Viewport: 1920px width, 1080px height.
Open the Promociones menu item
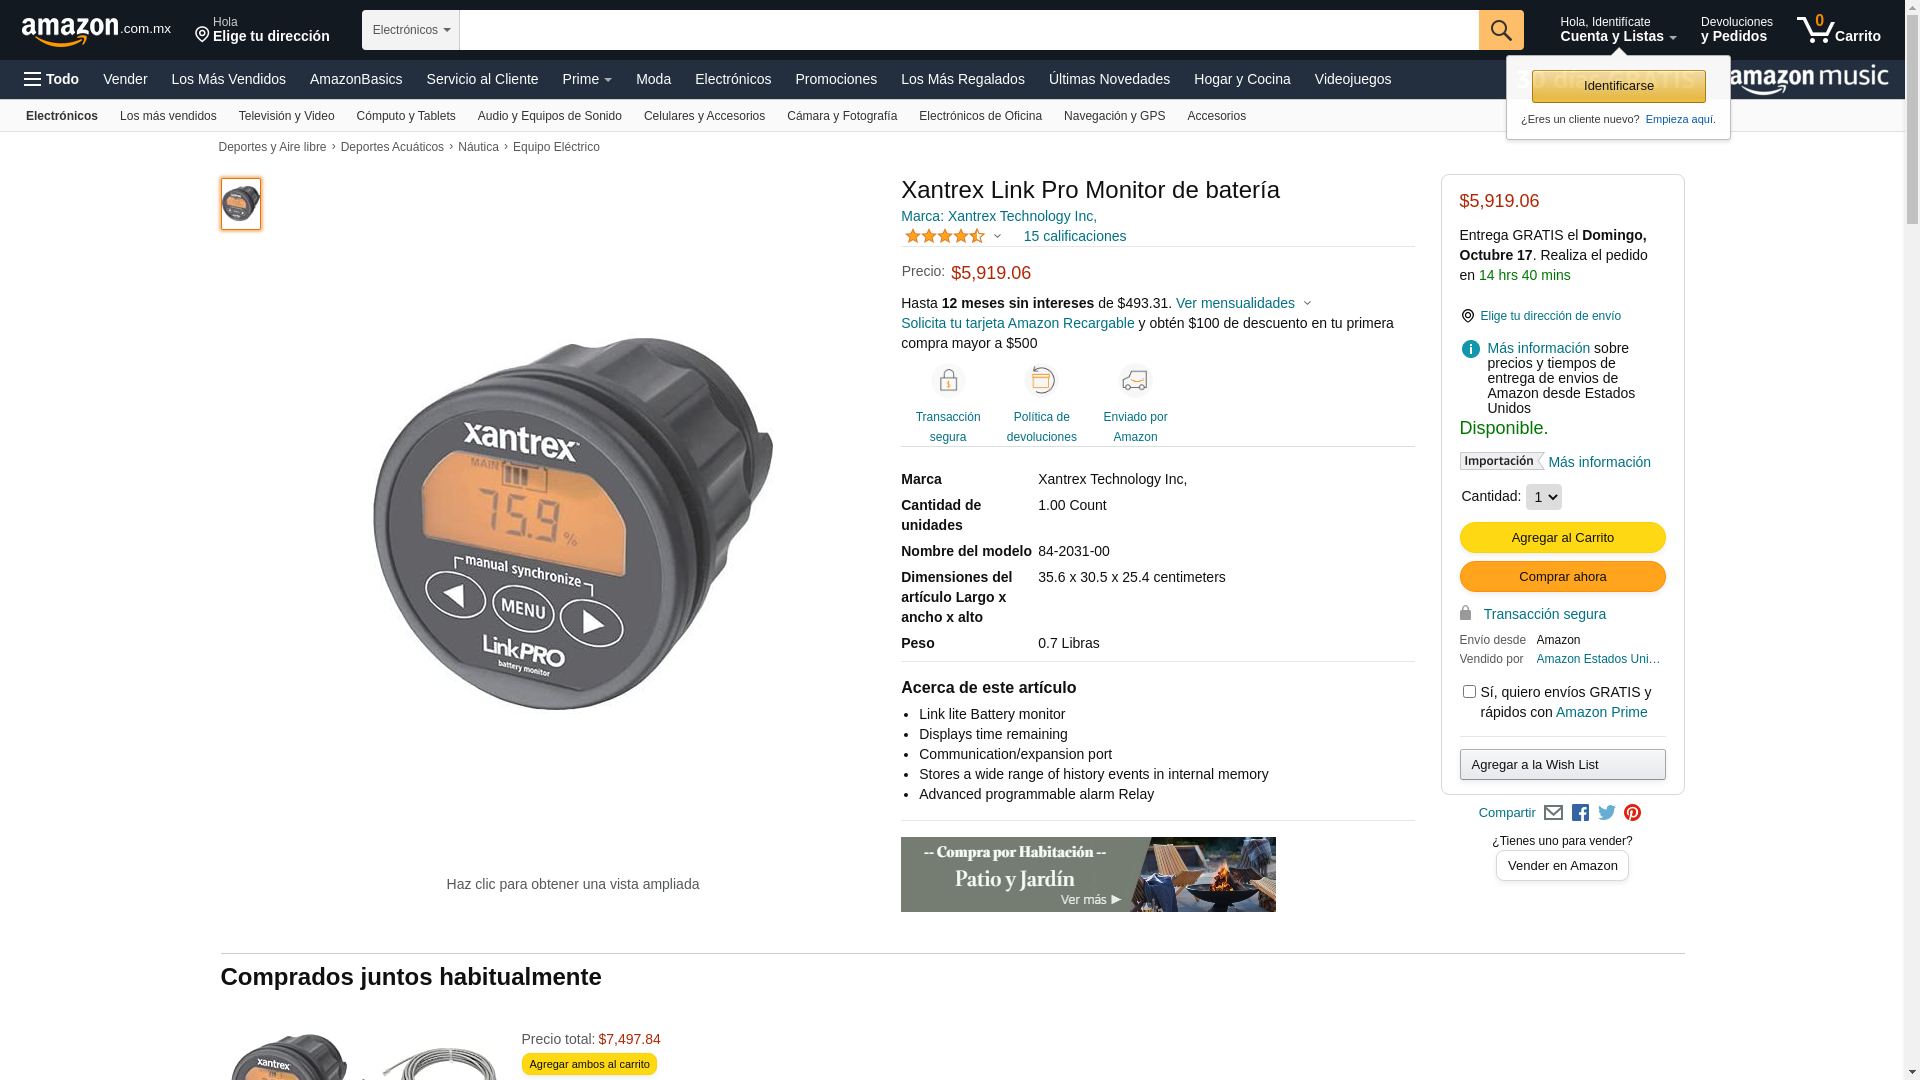pyautogui.click(x=836, y=79)
